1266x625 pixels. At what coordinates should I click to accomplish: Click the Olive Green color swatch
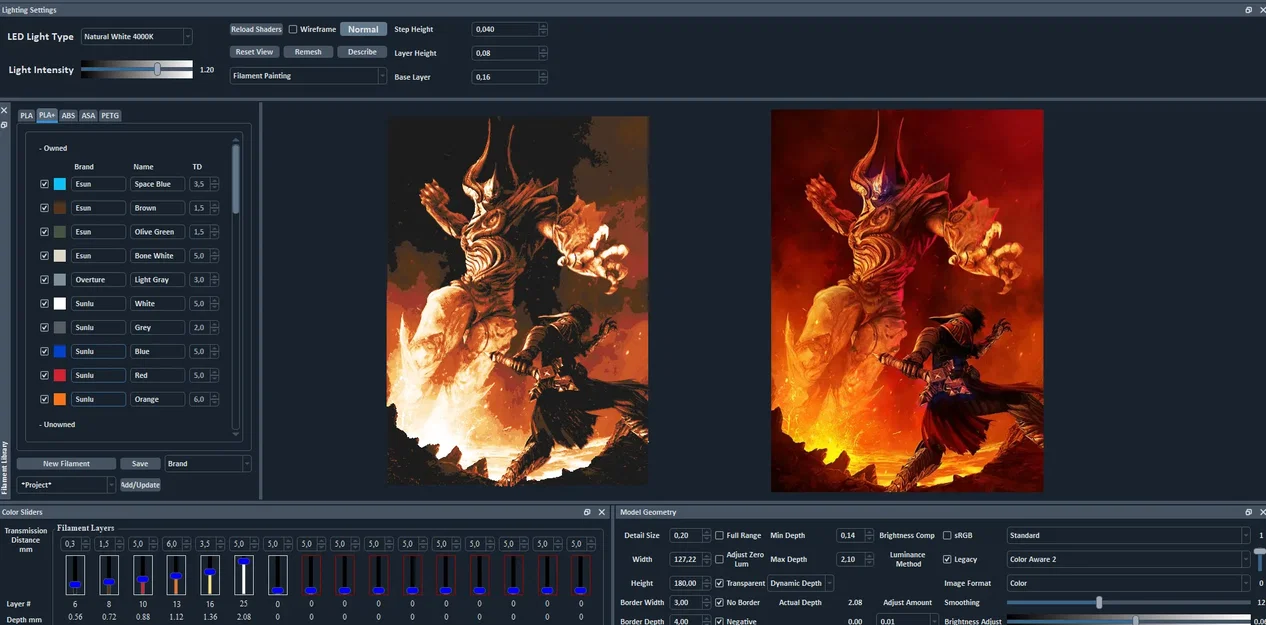[x=59, y=232]
